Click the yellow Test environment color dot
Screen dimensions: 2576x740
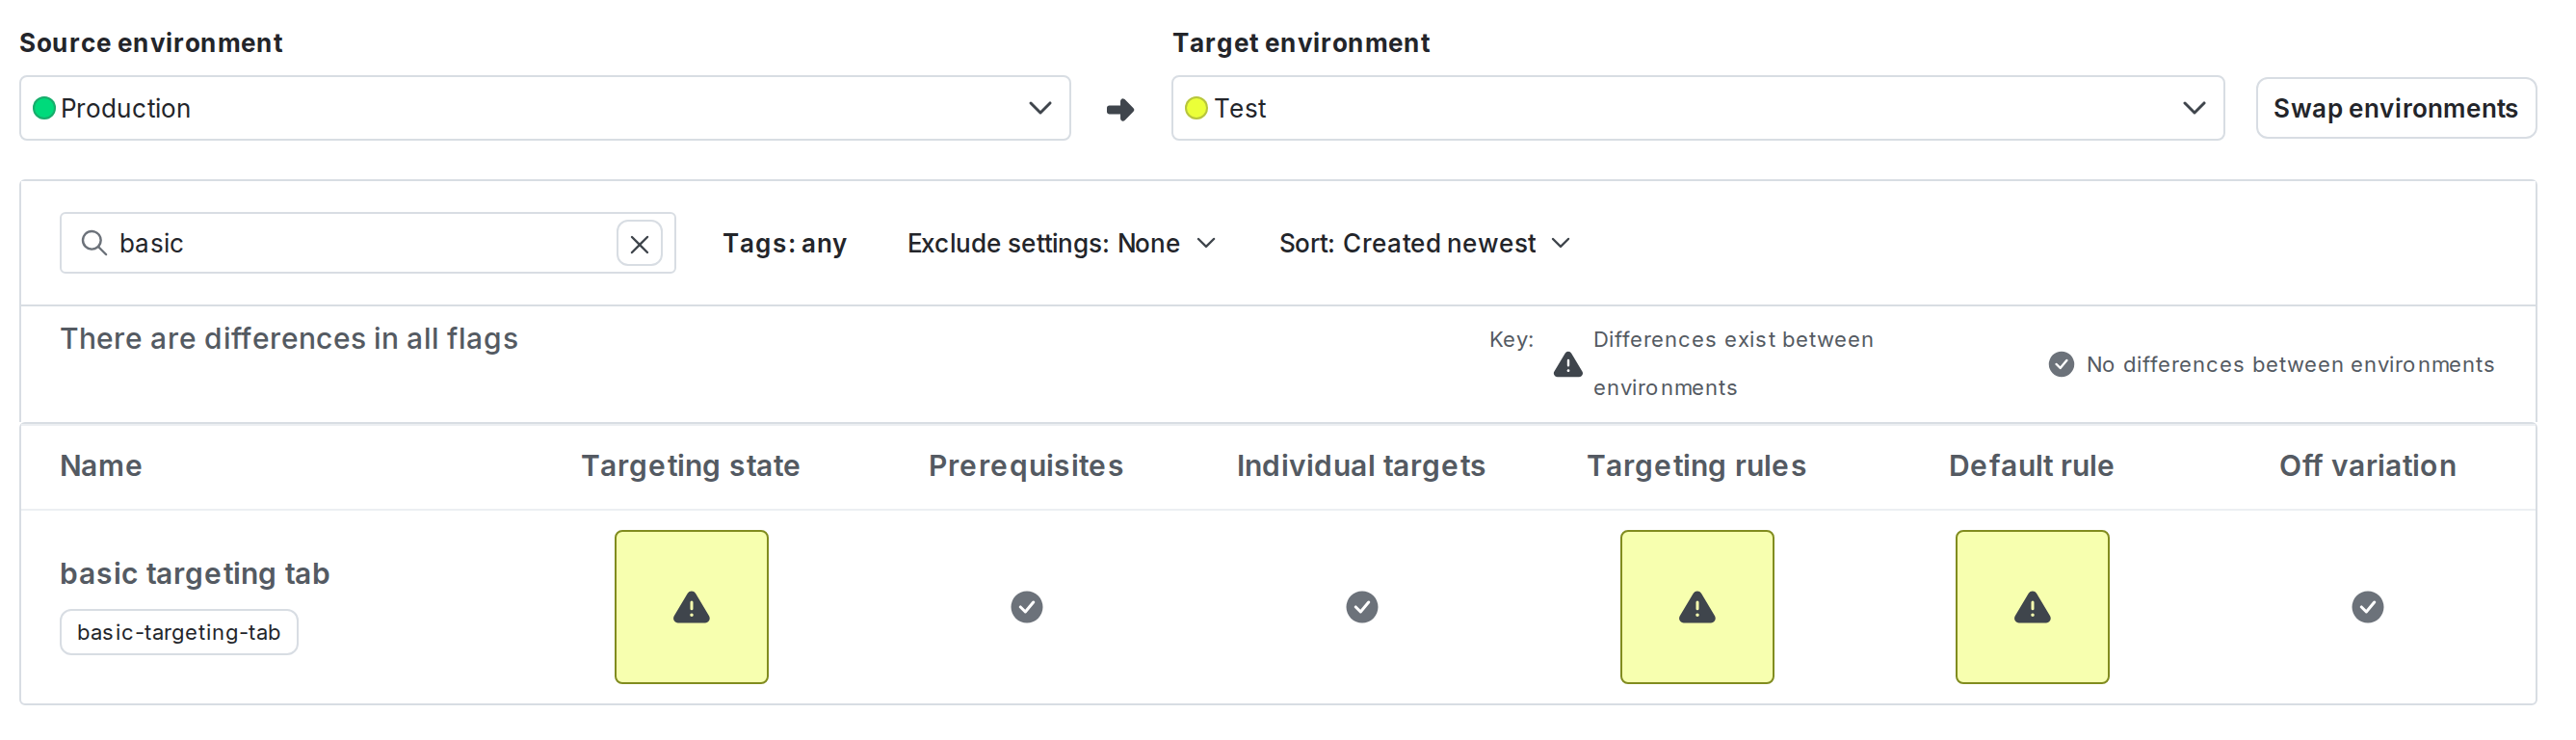coord(1196,108)
